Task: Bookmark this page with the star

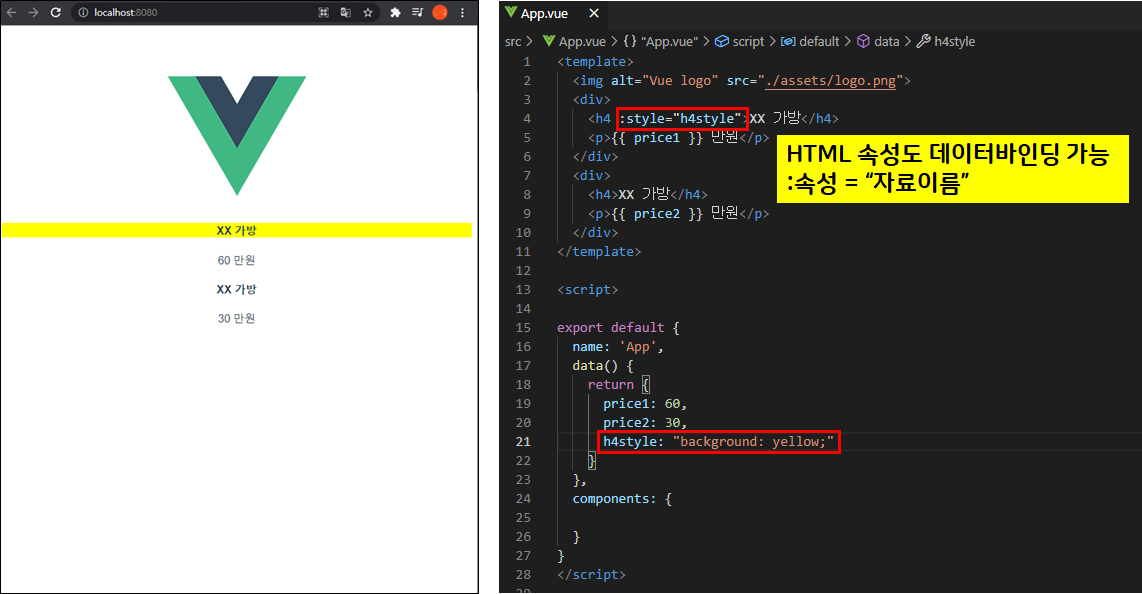Action: point(368,12)
